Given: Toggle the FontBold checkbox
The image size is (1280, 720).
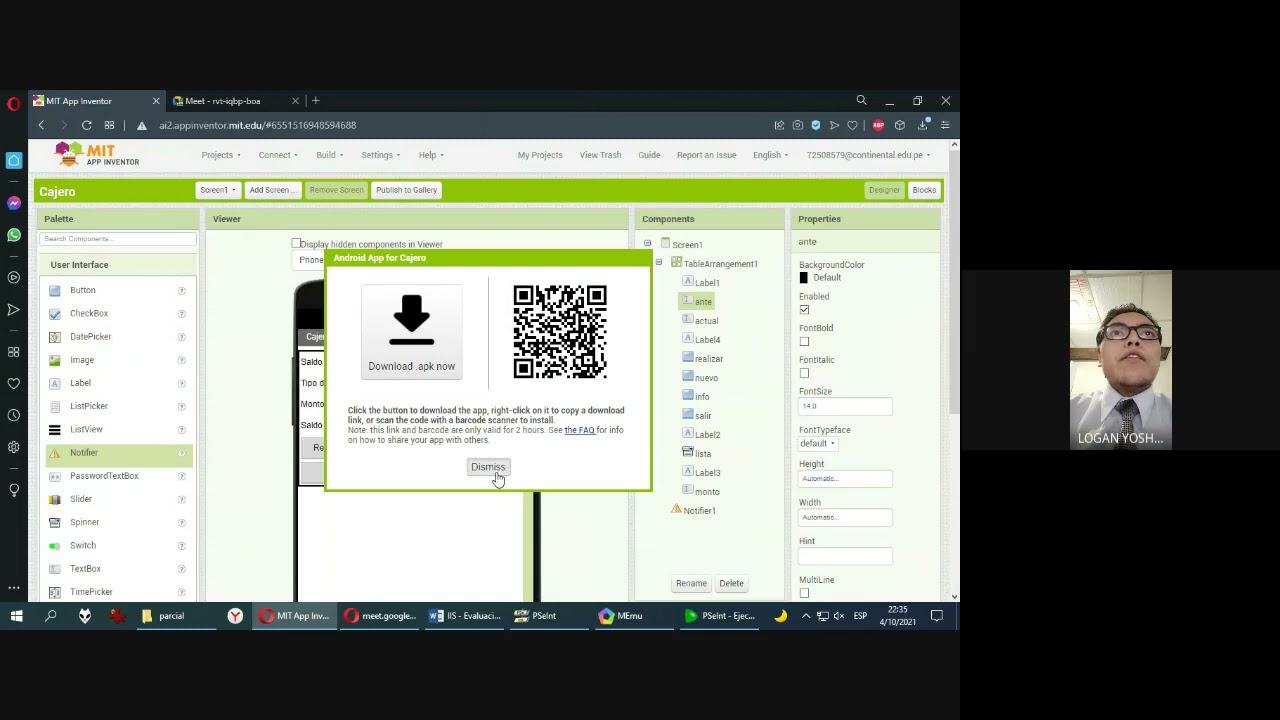Looking at the screenshot, I should pos(804,342).
